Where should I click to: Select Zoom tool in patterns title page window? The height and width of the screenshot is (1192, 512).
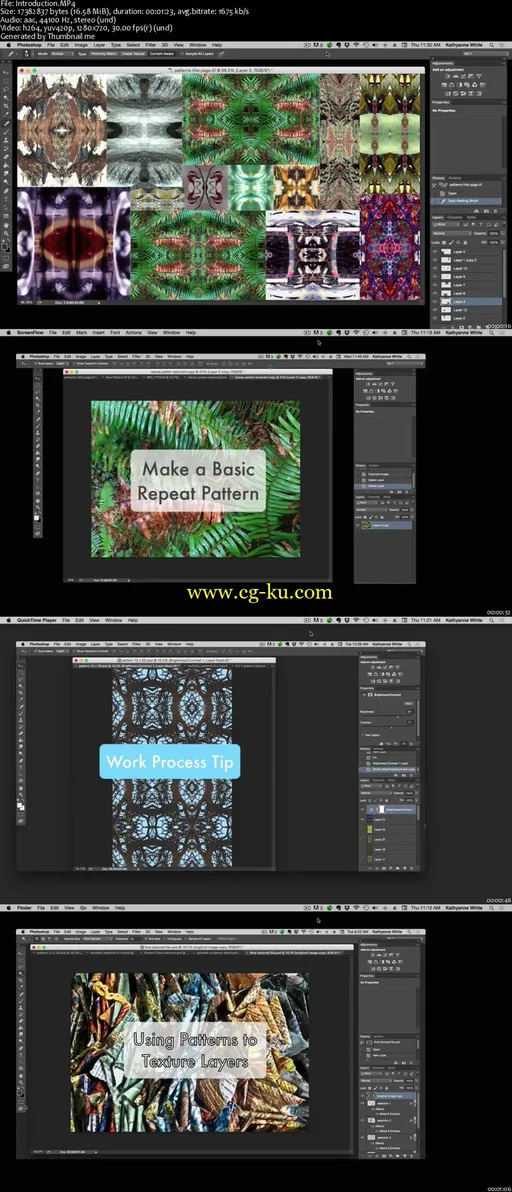[7, 234]
